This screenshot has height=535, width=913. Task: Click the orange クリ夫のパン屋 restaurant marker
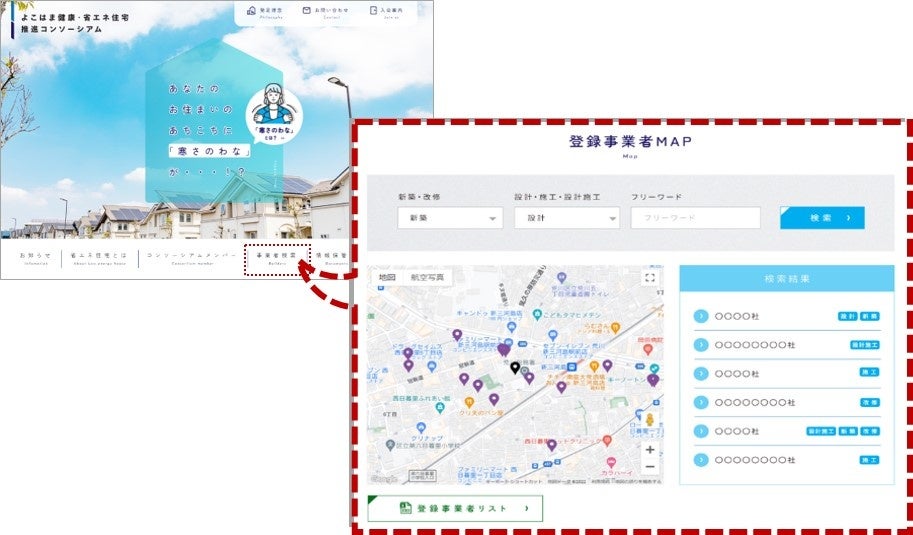pyautogui.click(x=469, y=402)
